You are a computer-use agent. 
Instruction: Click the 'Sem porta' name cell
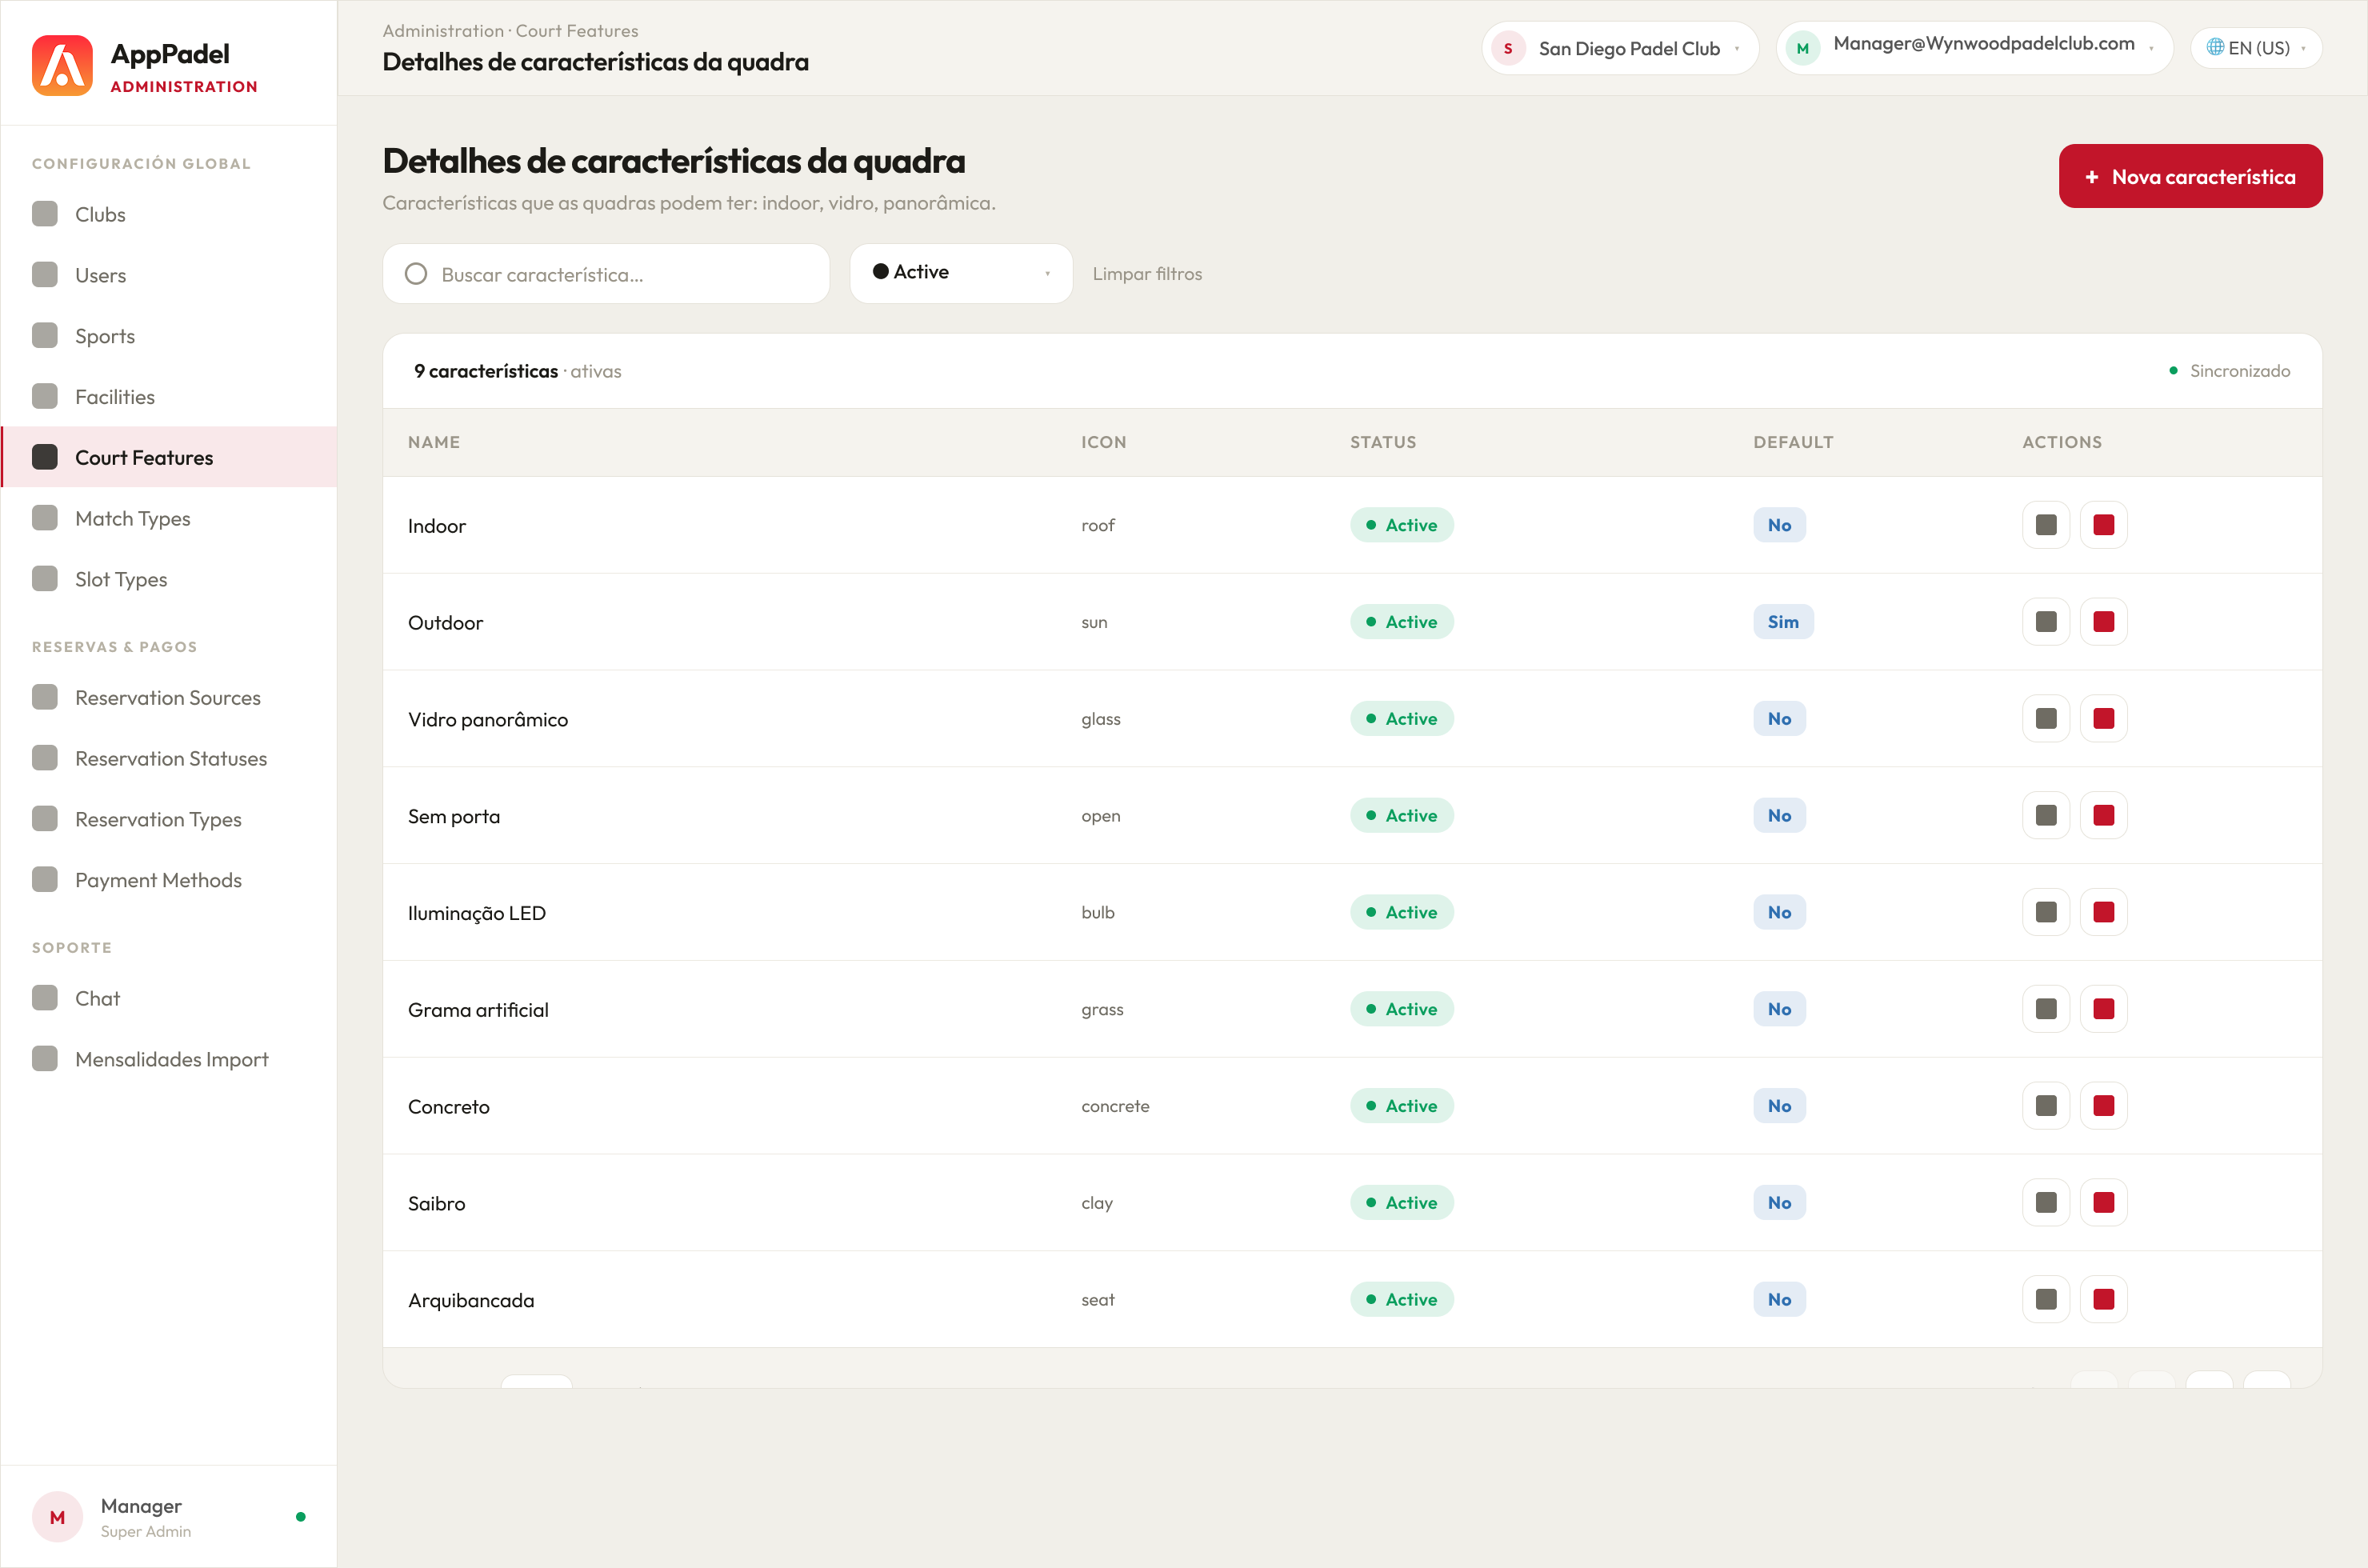click(454, 817)
